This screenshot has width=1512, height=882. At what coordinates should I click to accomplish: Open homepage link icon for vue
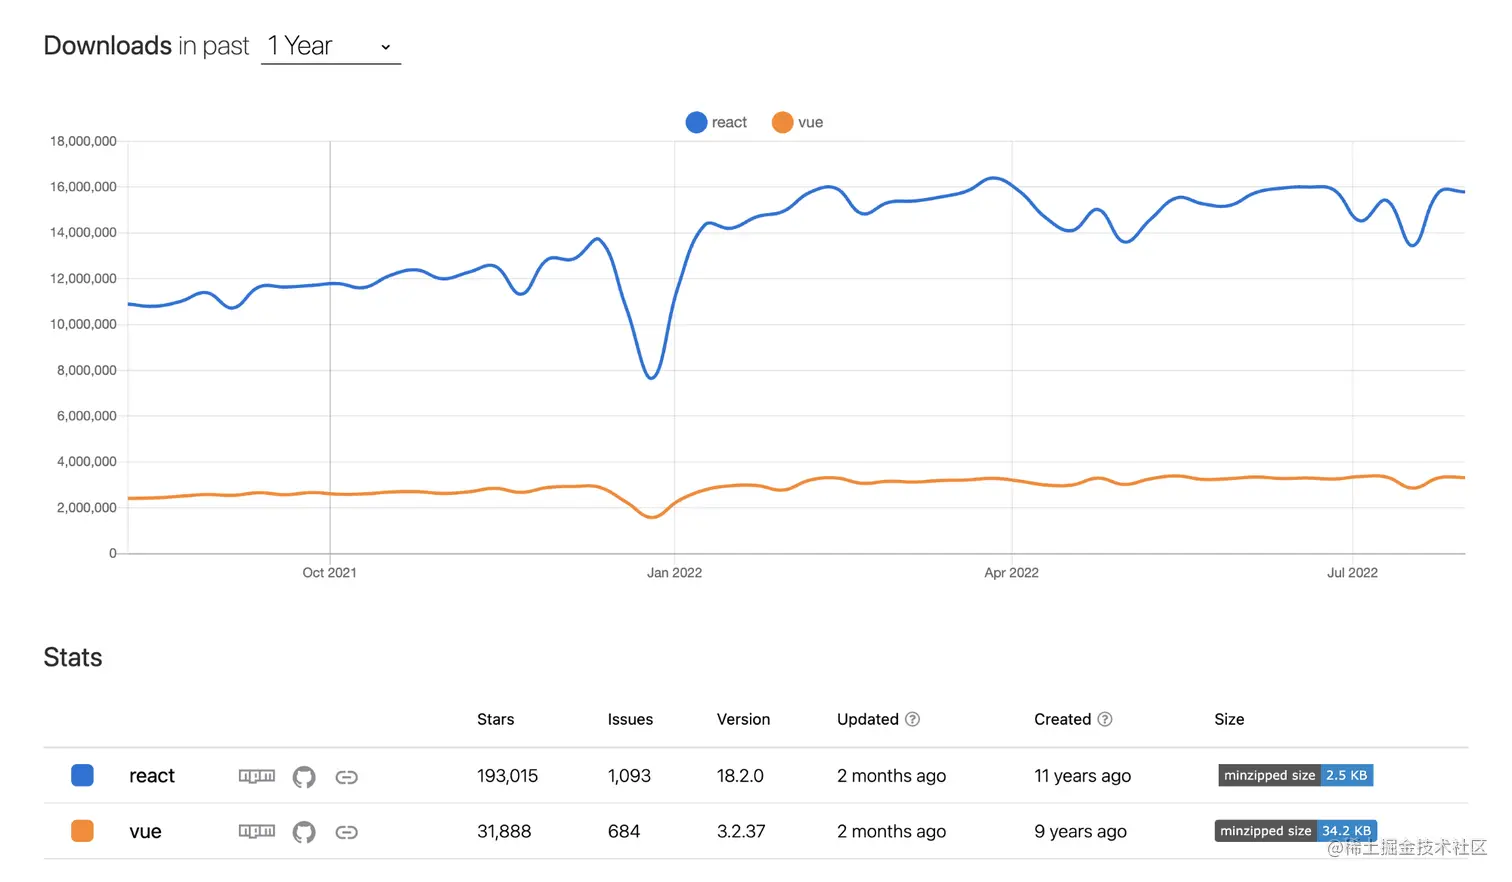346,832
